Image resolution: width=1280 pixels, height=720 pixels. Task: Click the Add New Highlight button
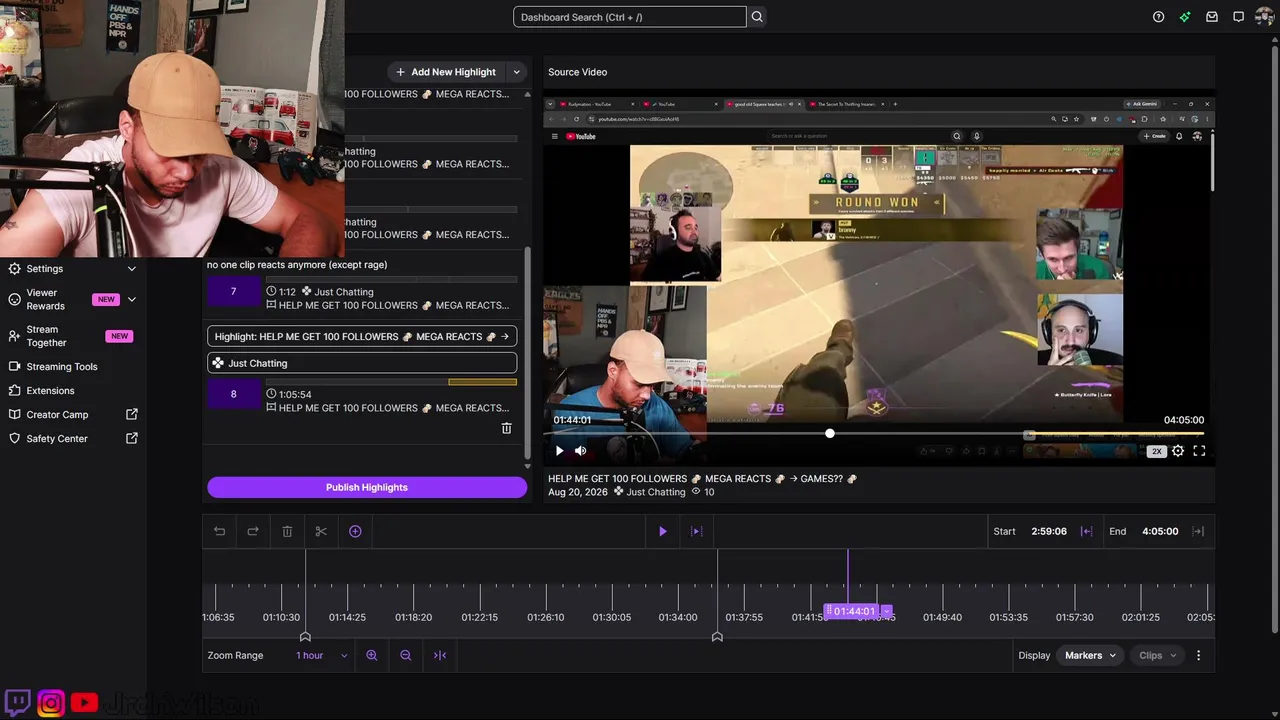click(446, 72)
